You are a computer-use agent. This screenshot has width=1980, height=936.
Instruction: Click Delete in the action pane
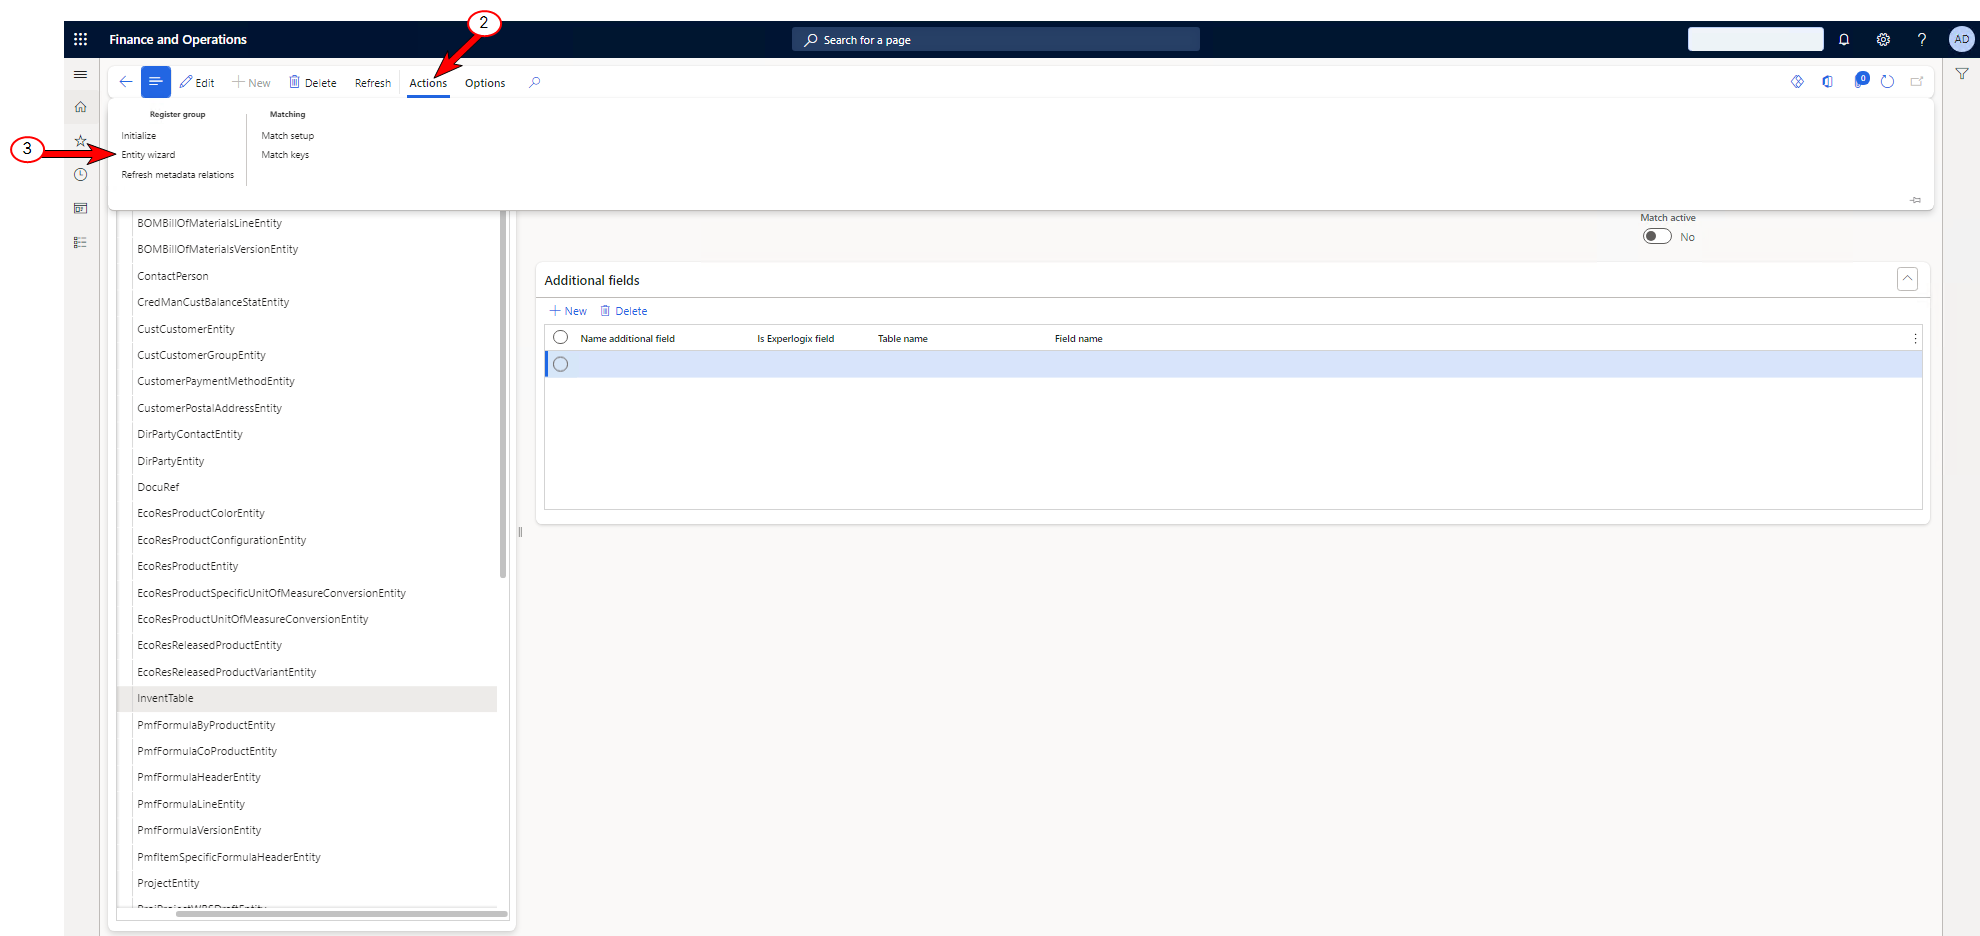pos(313,83)
